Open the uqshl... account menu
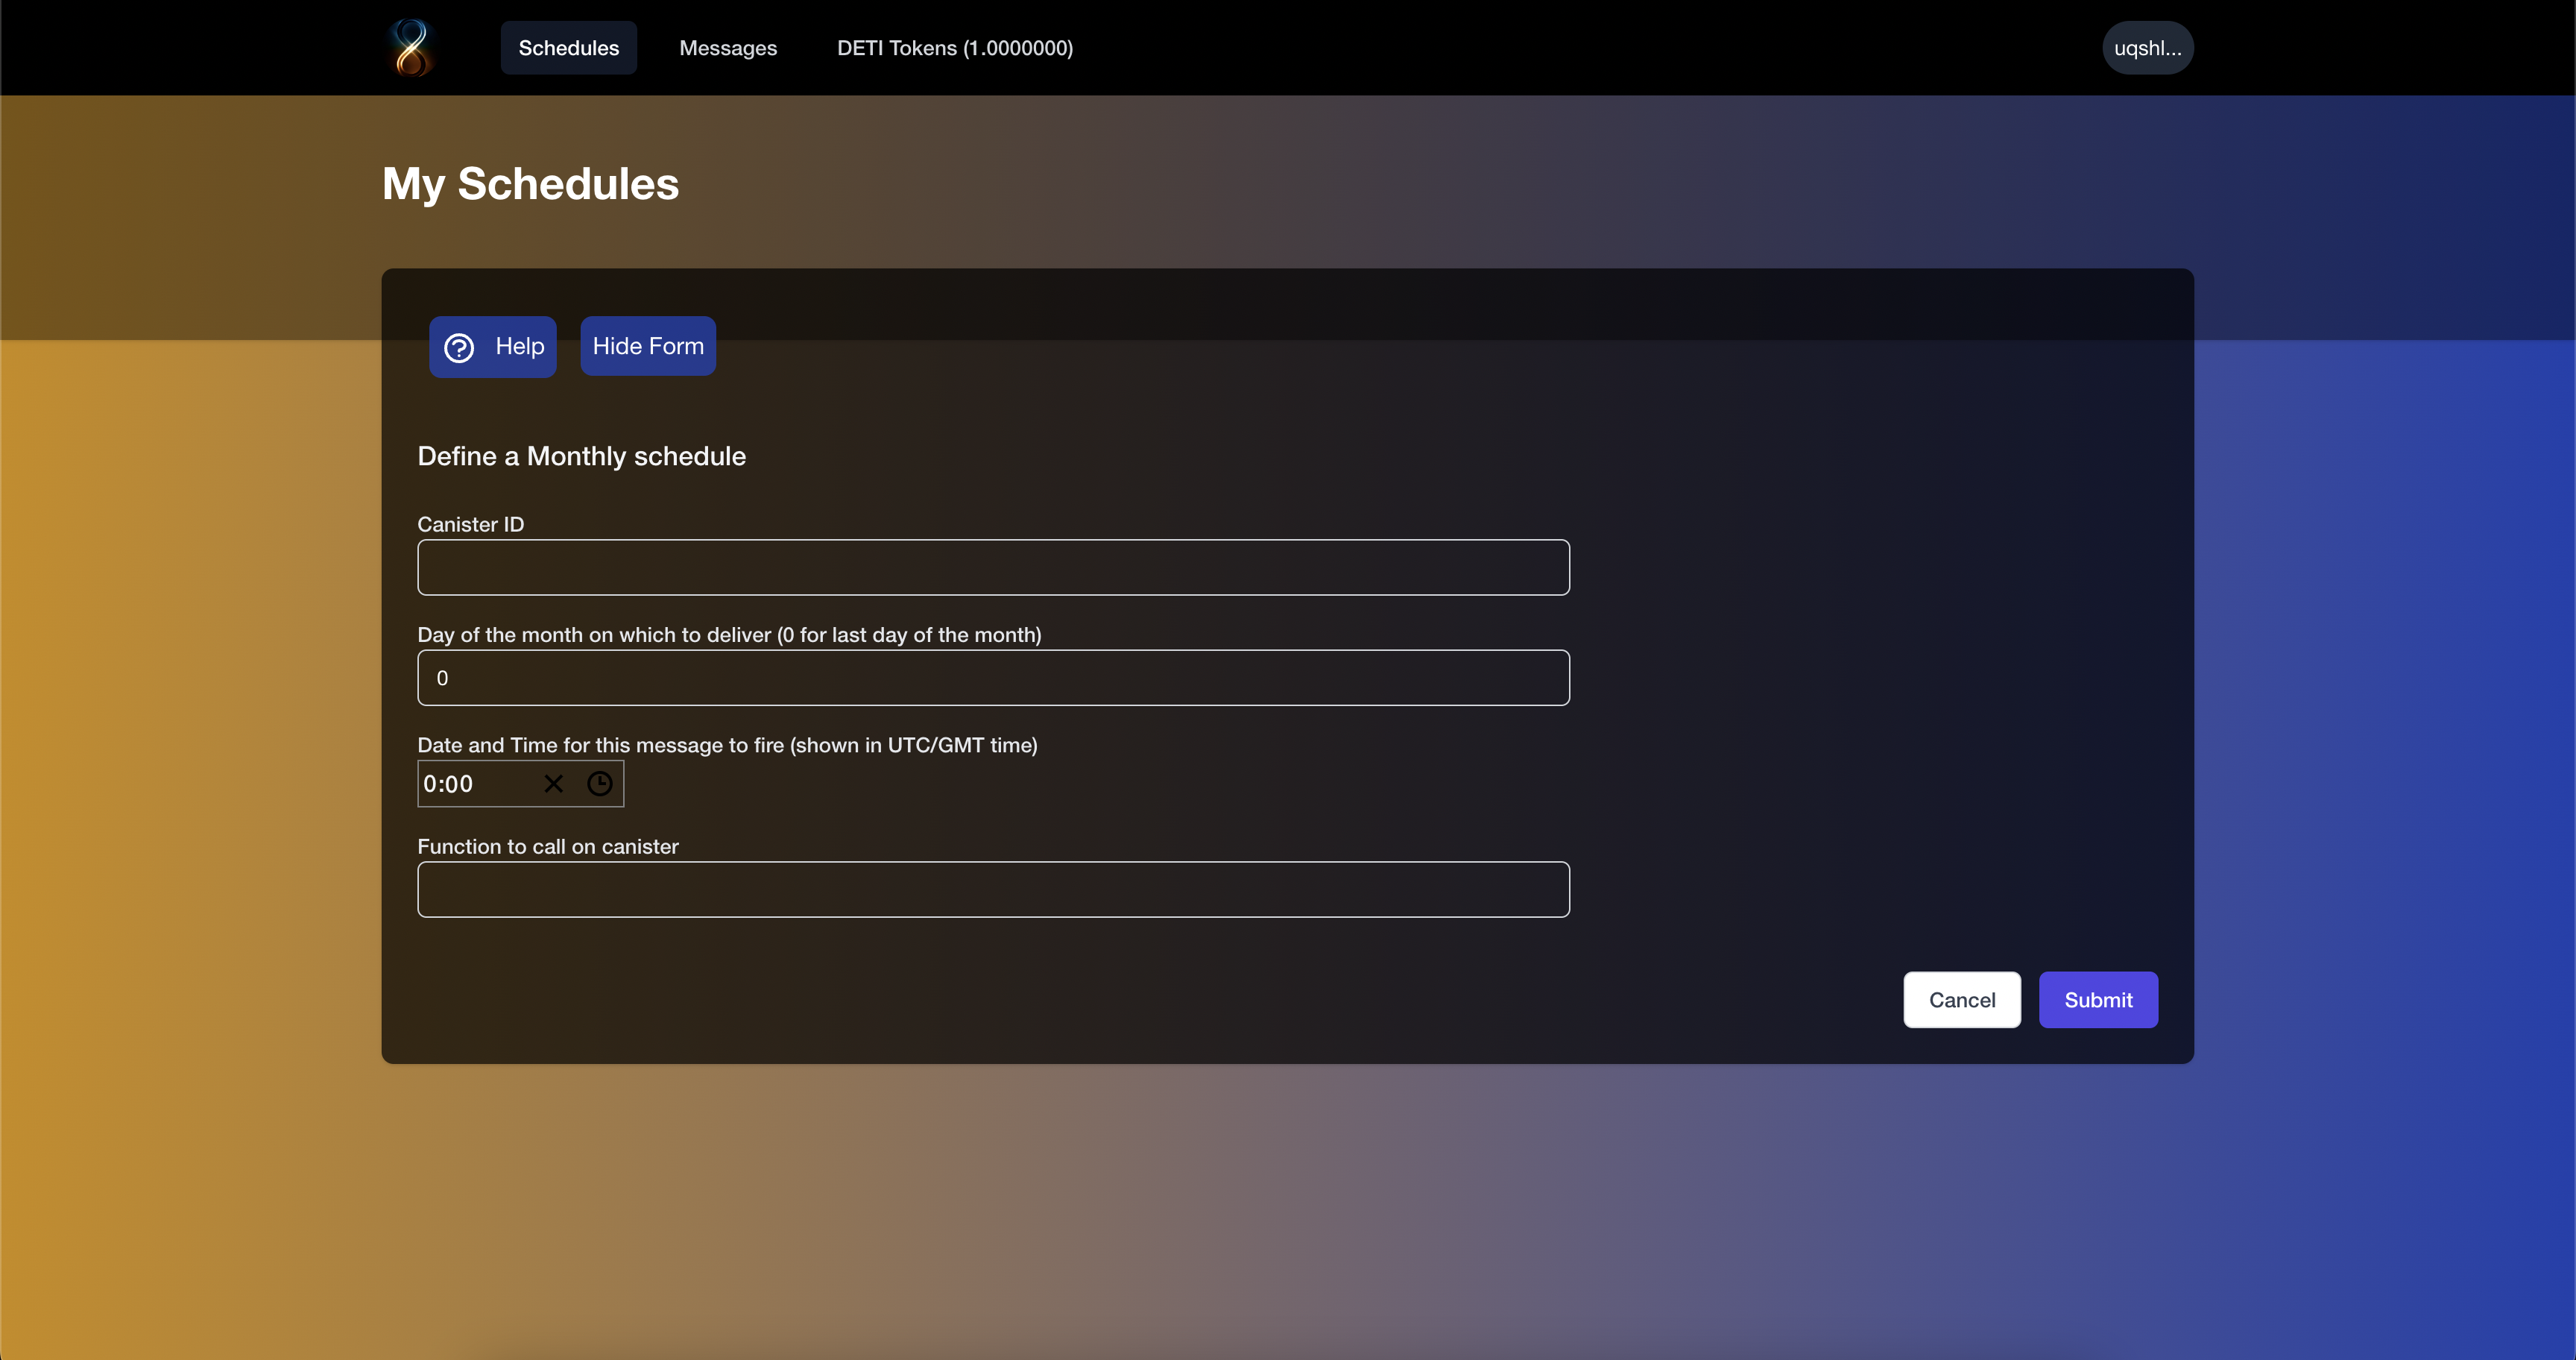 2146,48
